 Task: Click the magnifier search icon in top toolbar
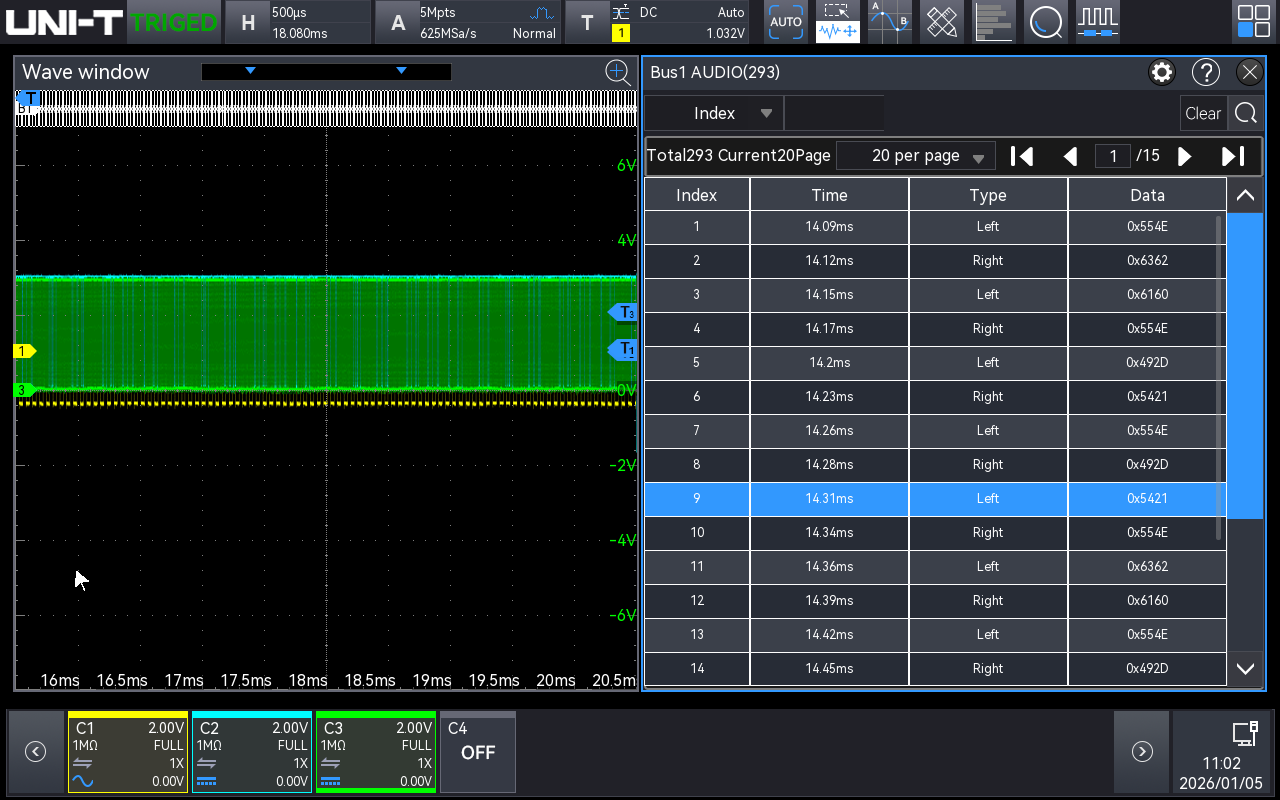(x=1045, y=22)
